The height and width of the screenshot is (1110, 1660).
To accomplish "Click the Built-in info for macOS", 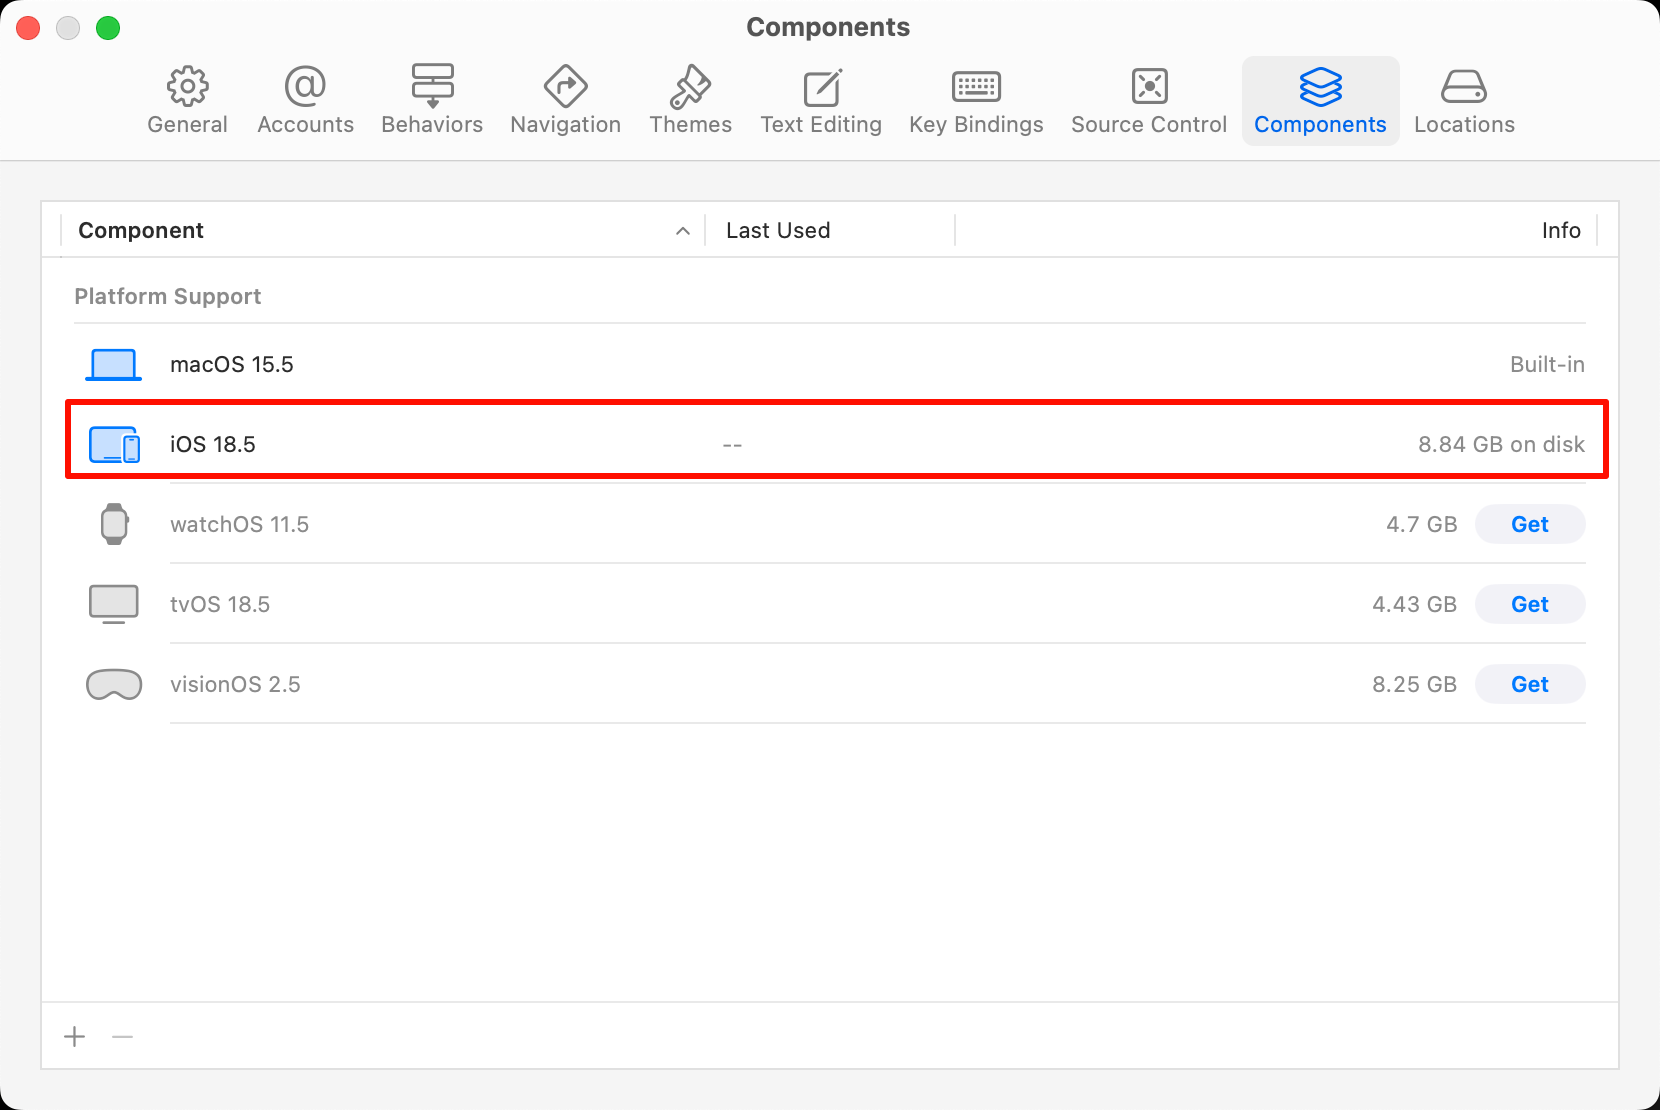I will point(1547,365).
